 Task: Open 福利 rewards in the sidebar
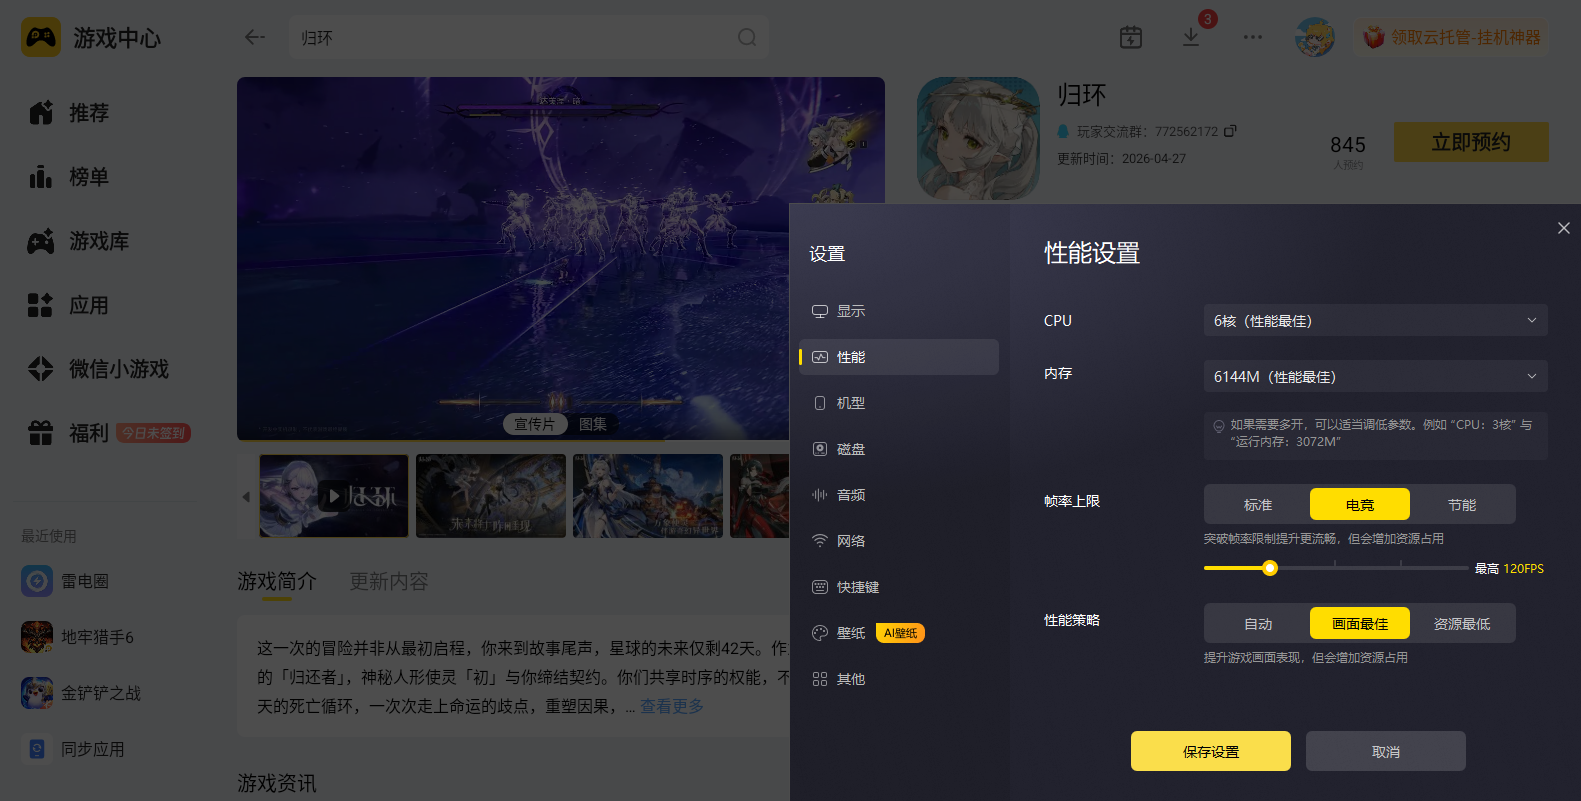(x=68, y=433)
